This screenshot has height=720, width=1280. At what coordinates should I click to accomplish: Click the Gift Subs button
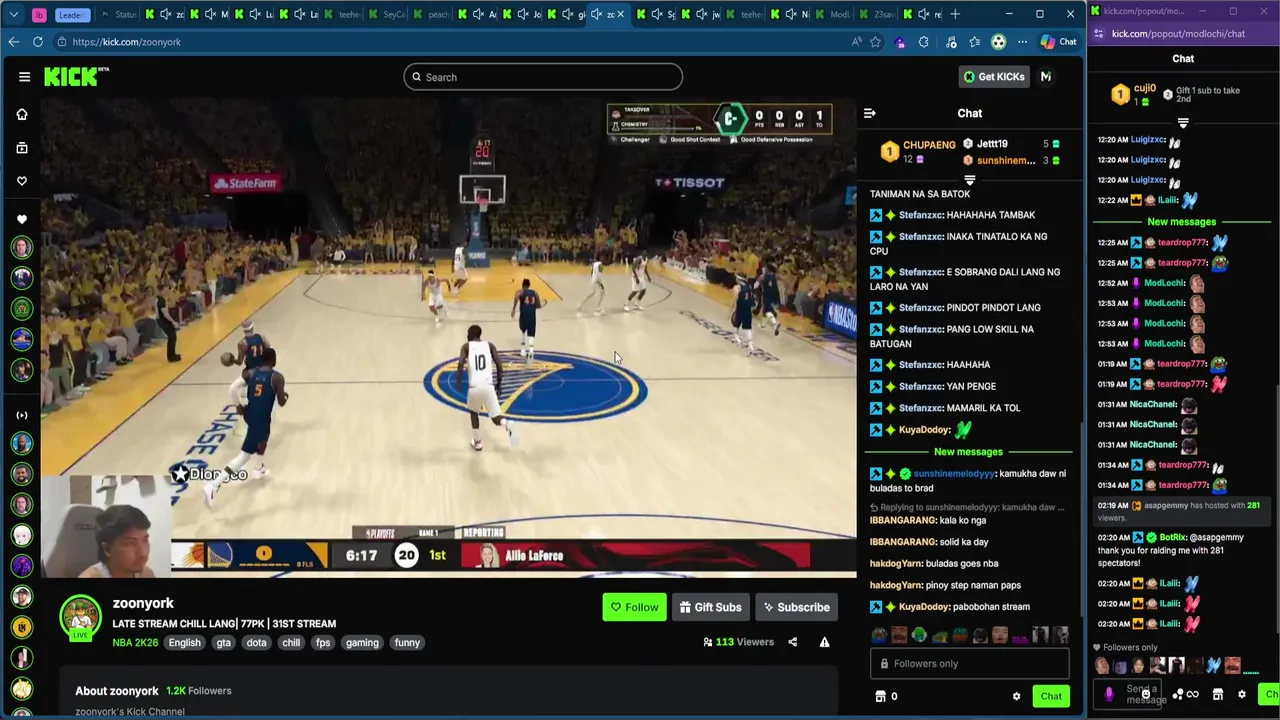coord(710,607)
